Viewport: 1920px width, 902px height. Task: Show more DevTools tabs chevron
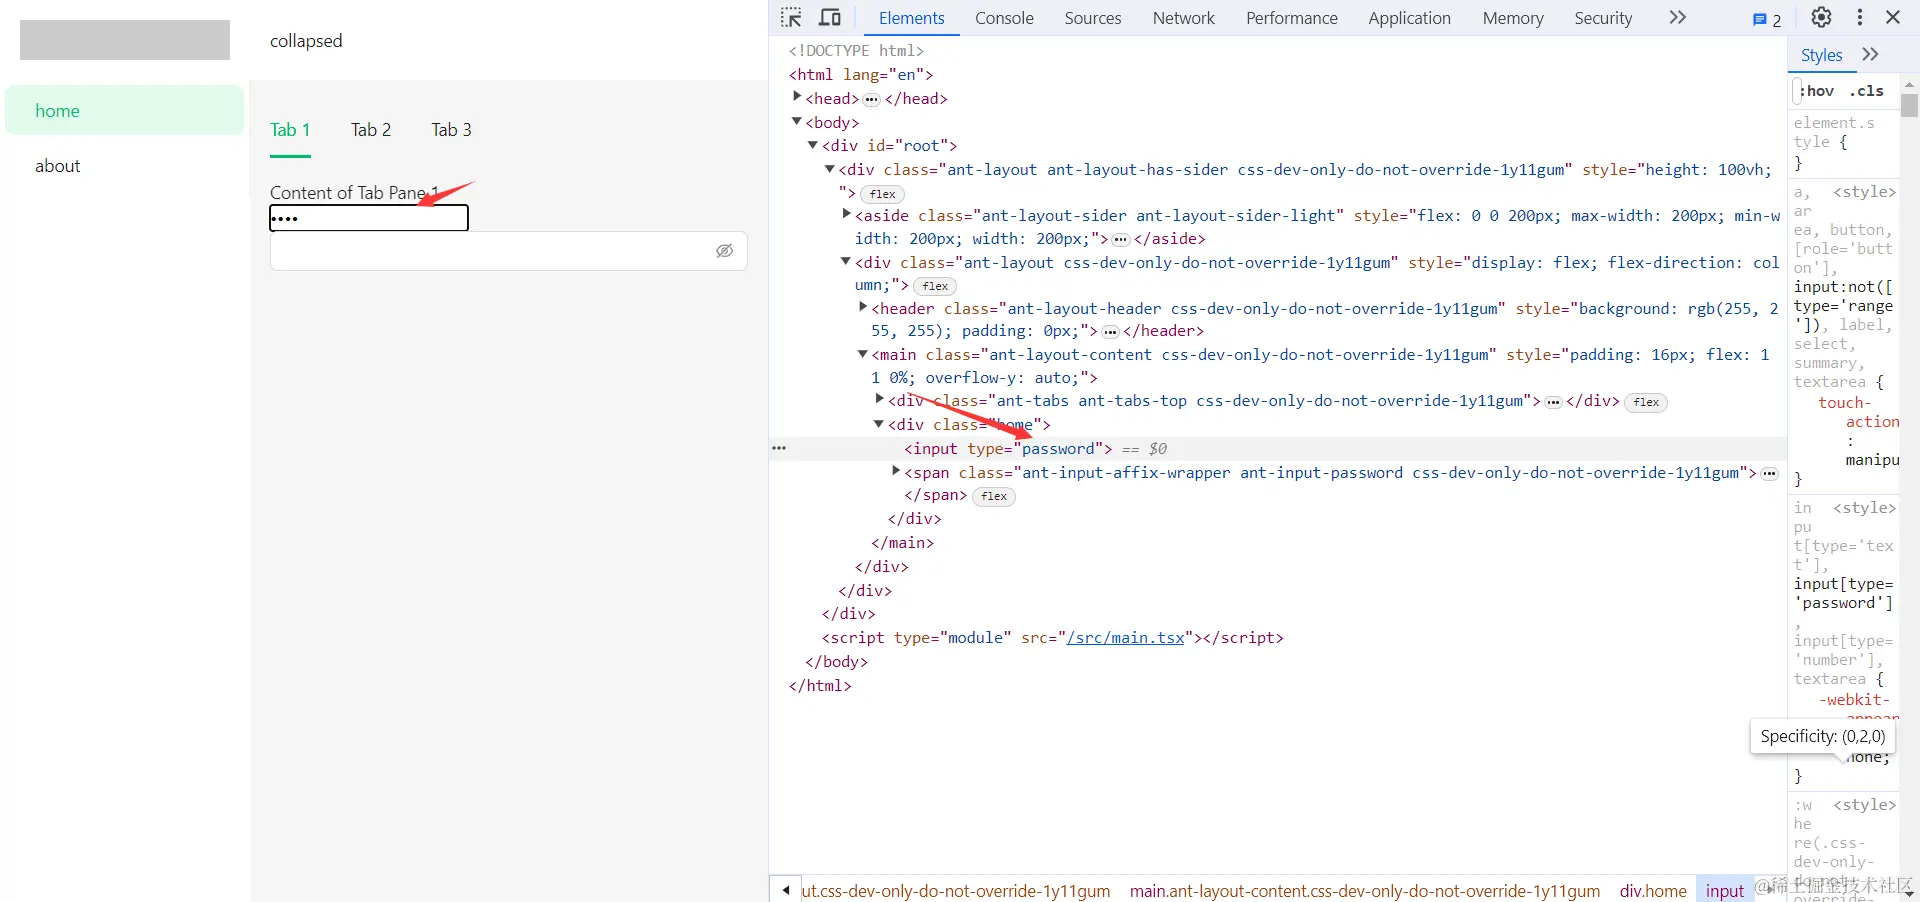click(x=1678, y=18)
